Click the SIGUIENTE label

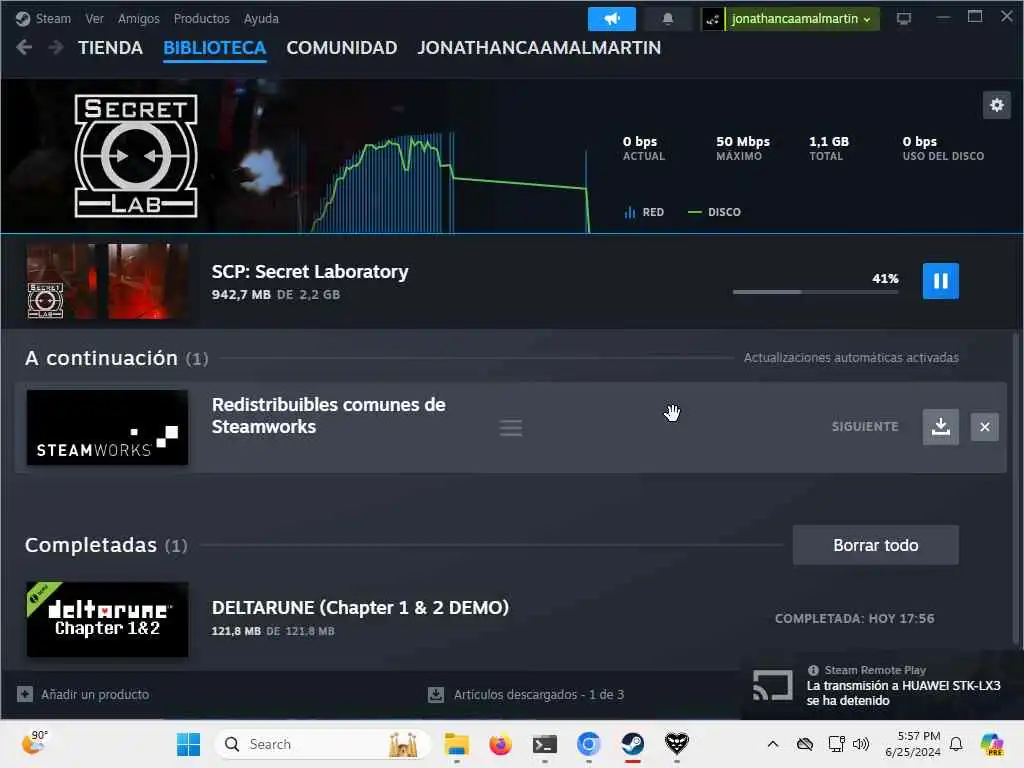click(865, 426)
